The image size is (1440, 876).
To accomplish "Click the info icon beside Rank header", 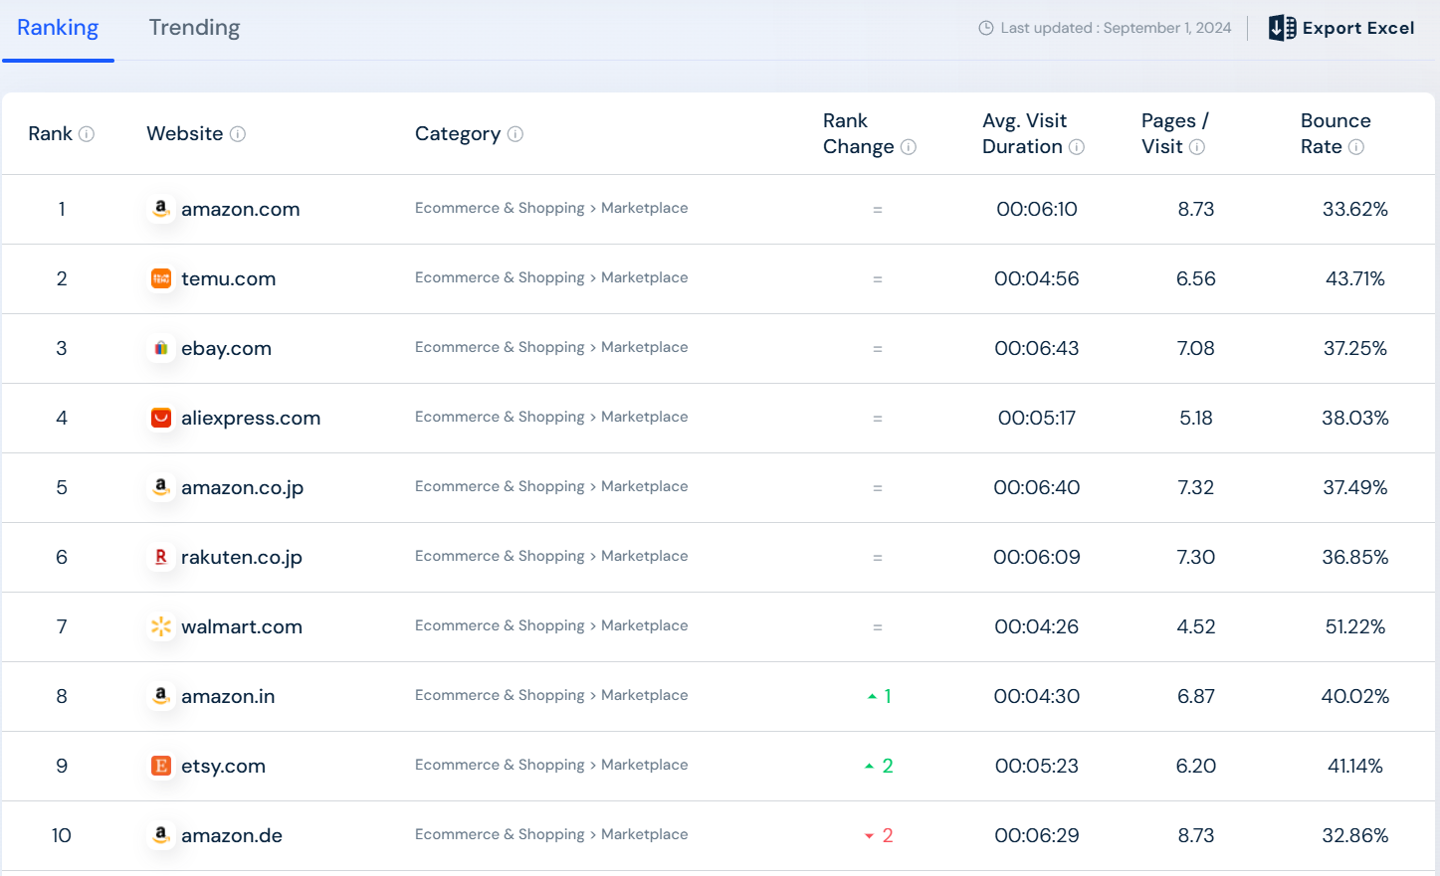I will pyautogui.click(x=87, y=134).
